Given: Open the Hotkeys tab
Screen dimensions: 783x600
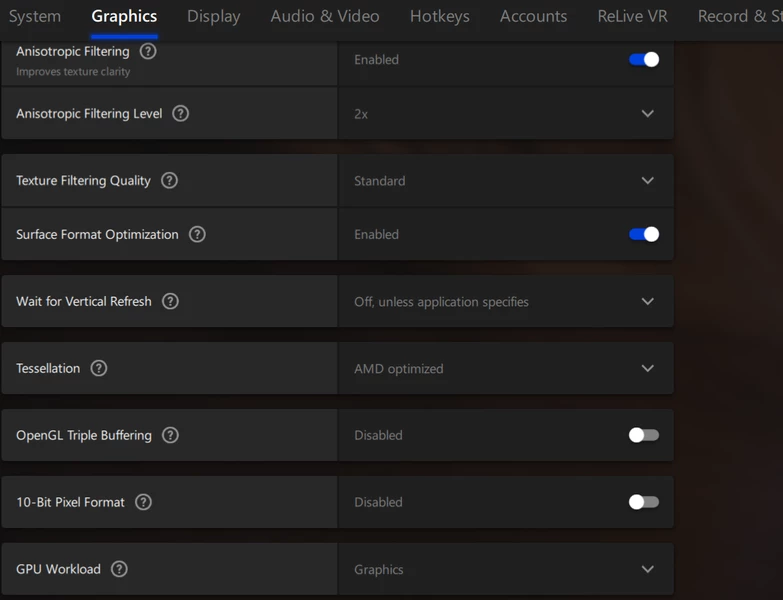Looking at the screenshot, I should point(439,16).
